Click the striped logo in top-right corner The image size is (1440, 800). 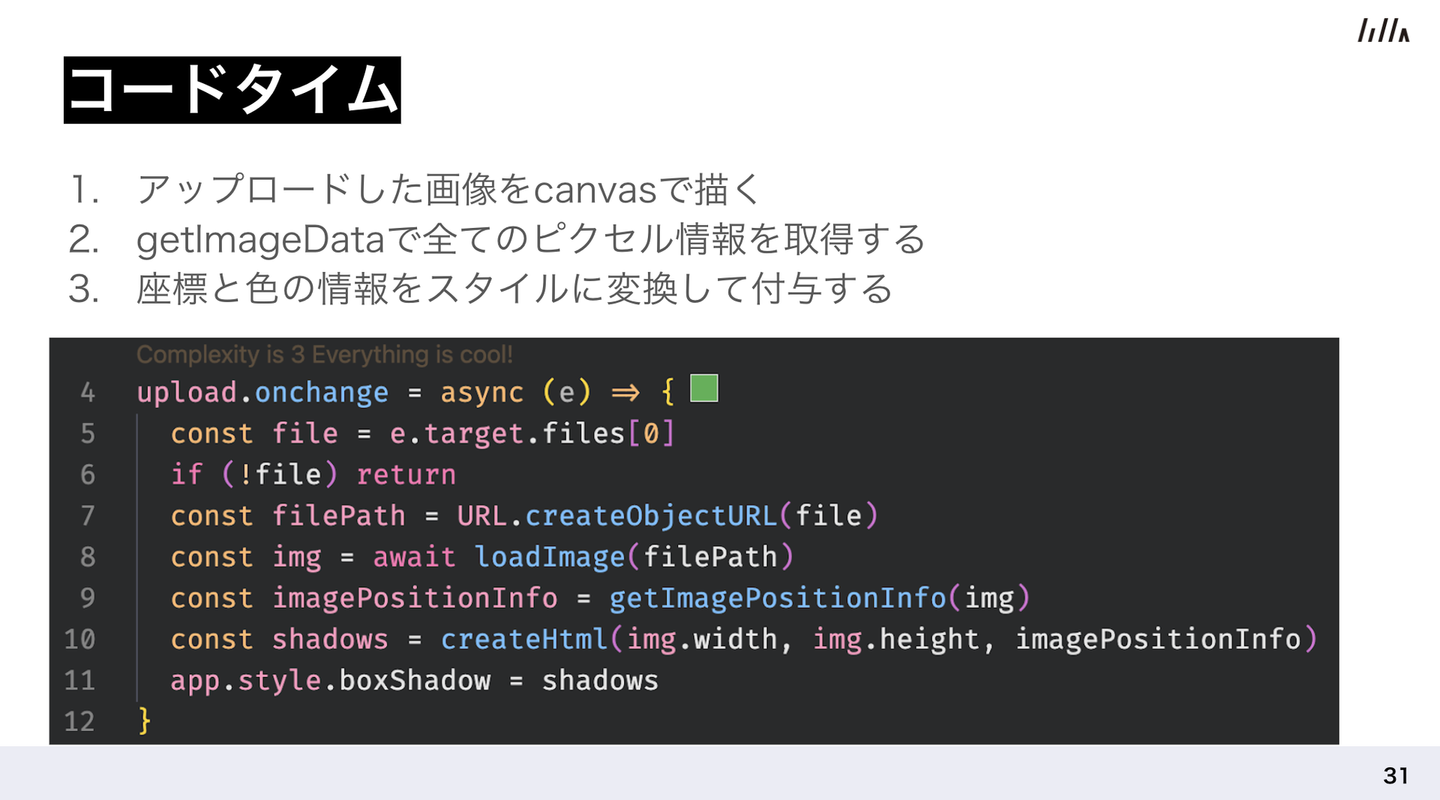[1383, 31]
